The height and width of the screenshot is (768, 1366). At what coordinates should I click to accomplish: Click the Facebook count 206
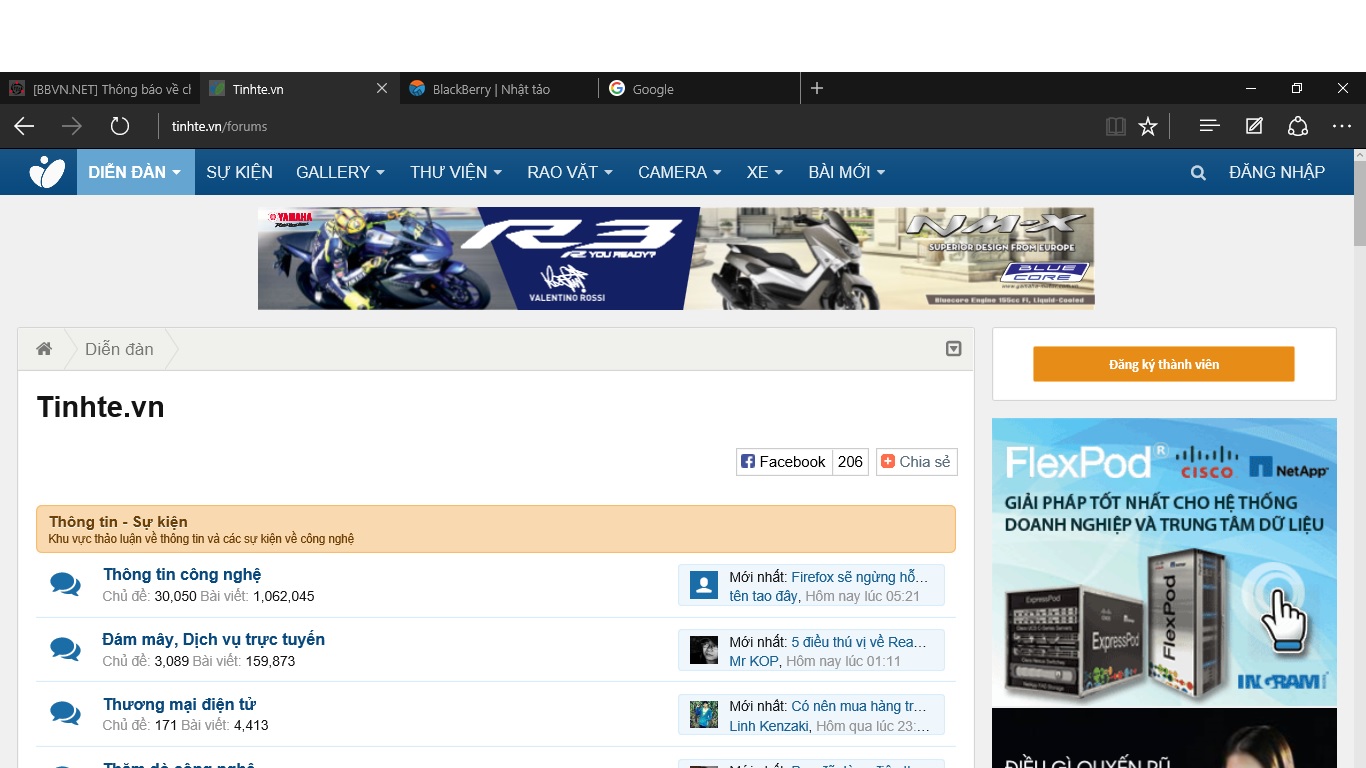tap(850, 461)
